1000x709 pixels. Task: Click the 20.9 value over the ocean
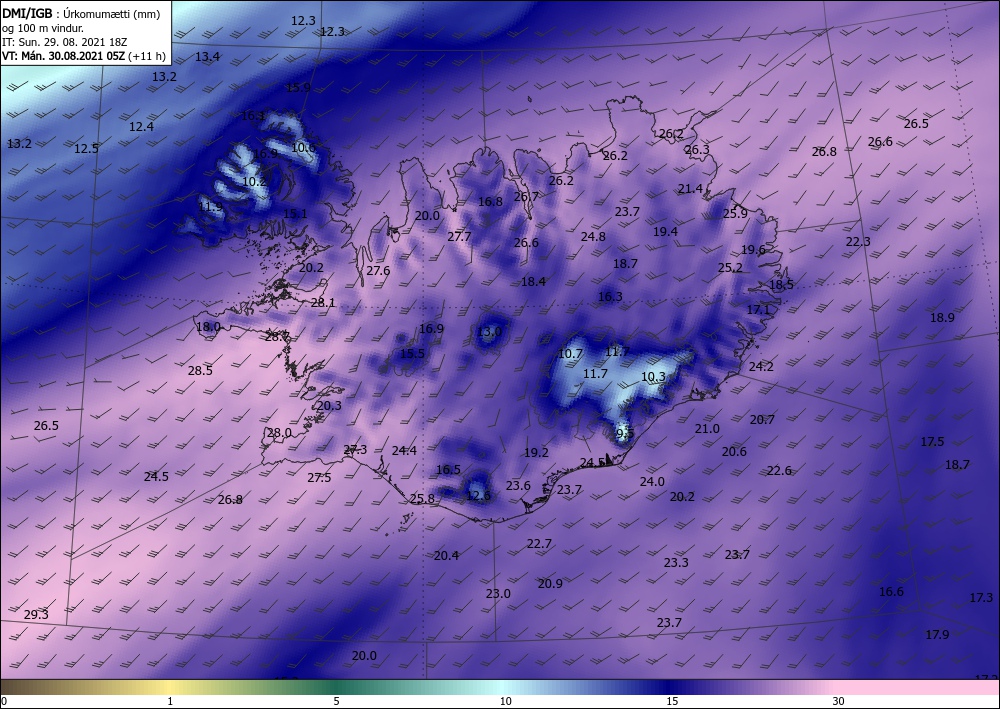click(x=550, y=583)
